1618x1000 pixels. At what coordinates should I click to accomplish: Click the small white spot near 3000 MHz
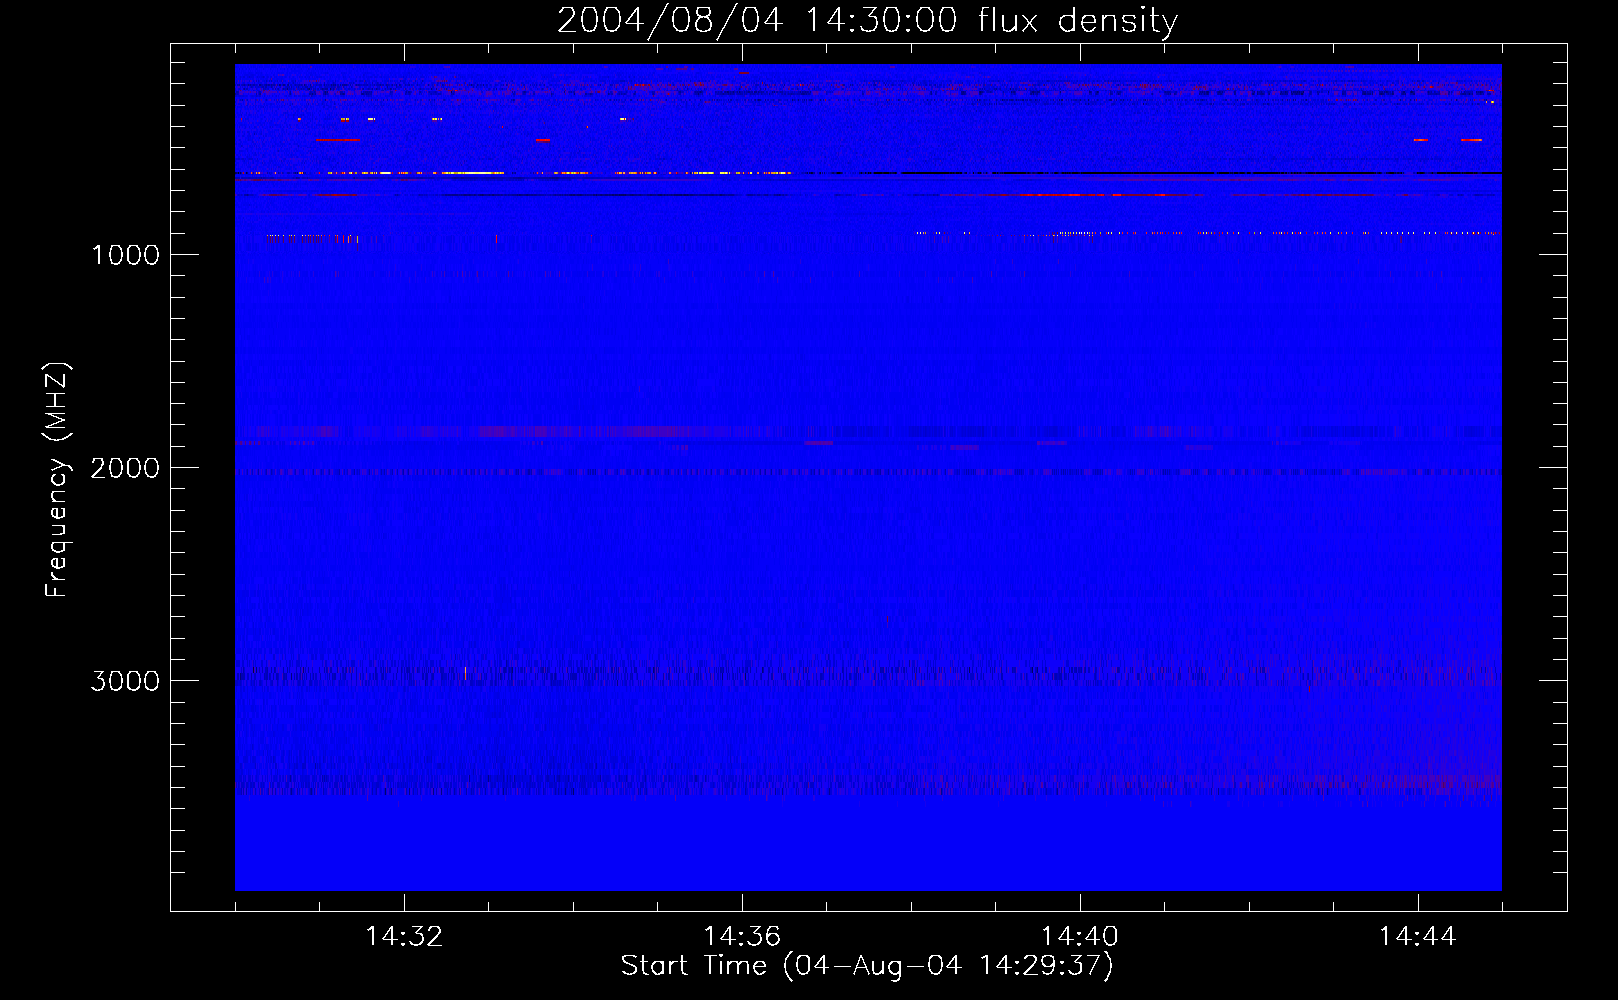tap(465, 672)
